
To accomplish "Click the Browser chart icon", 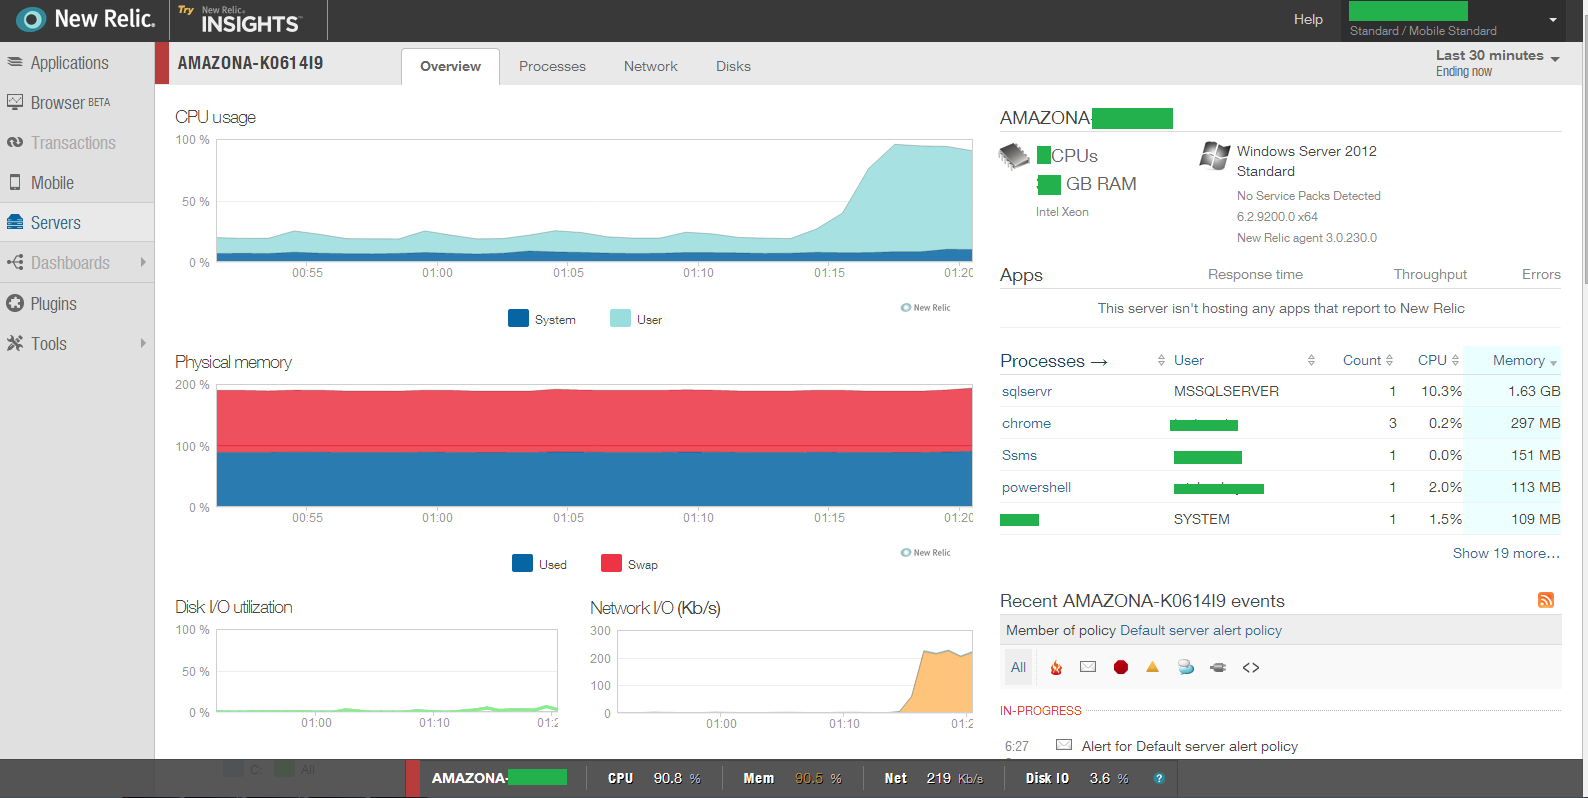I will coord(14,102).
